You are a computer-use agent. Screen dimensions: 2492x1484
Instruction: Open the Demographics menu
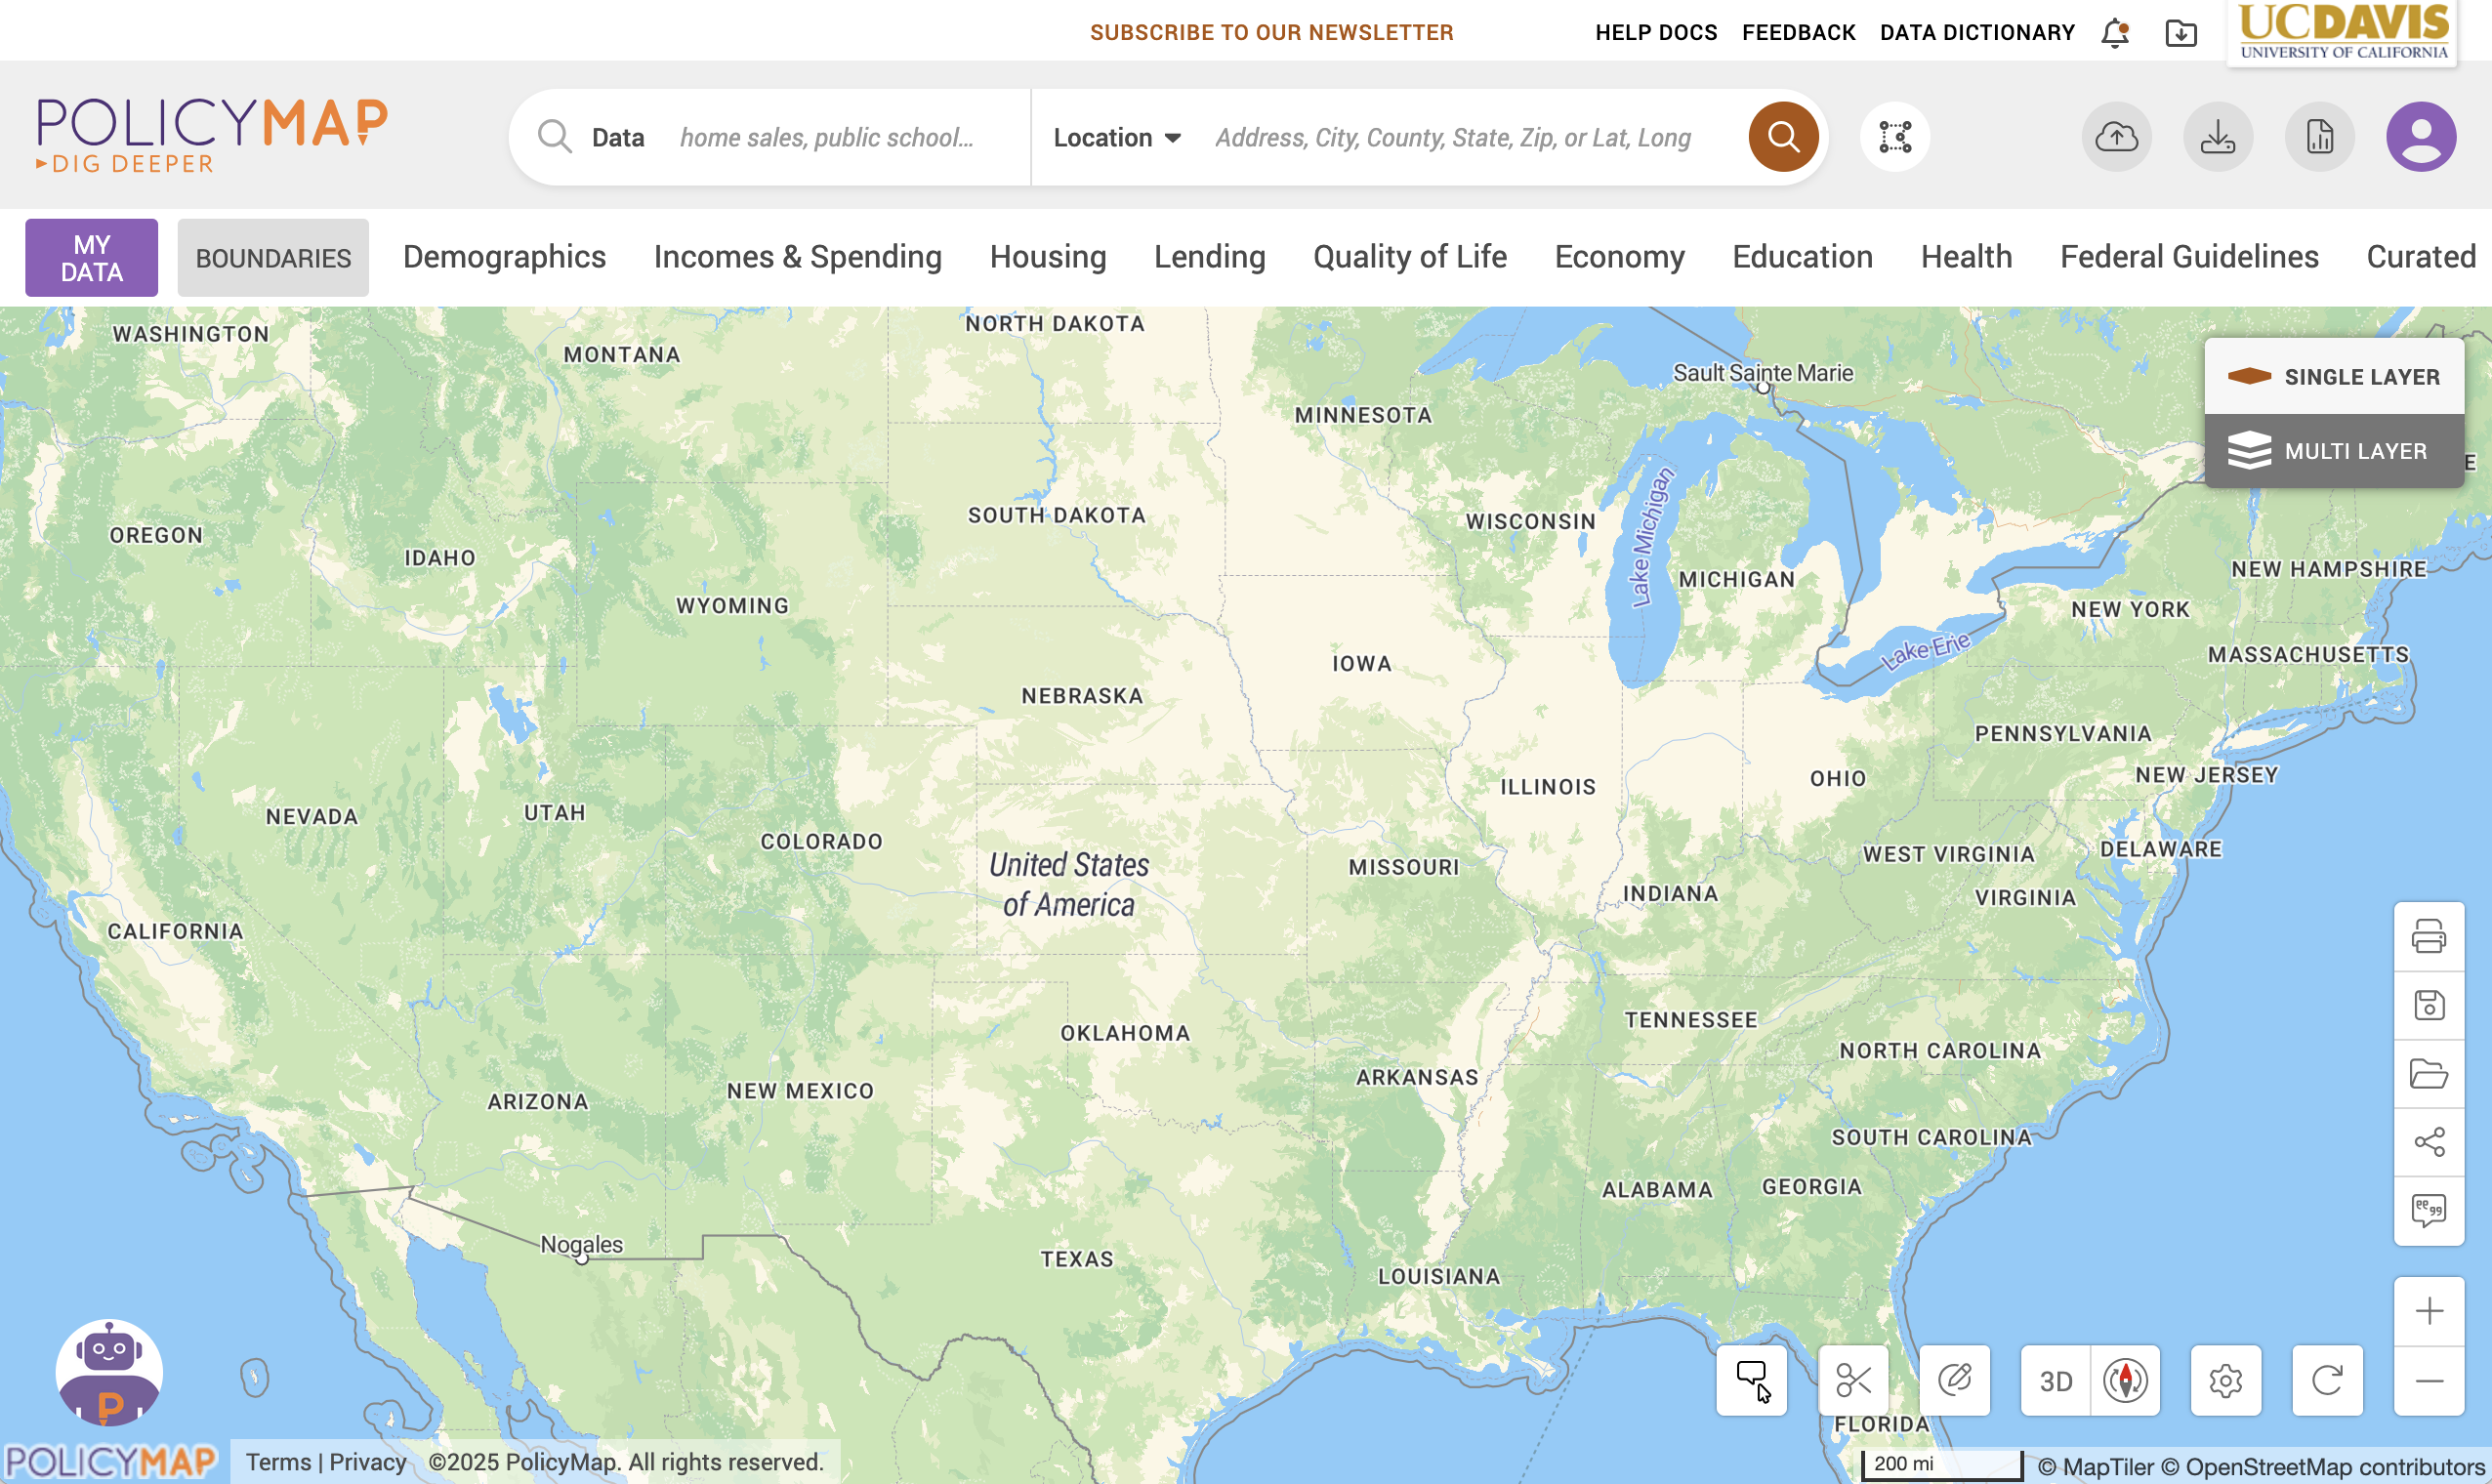click(504, 257)
